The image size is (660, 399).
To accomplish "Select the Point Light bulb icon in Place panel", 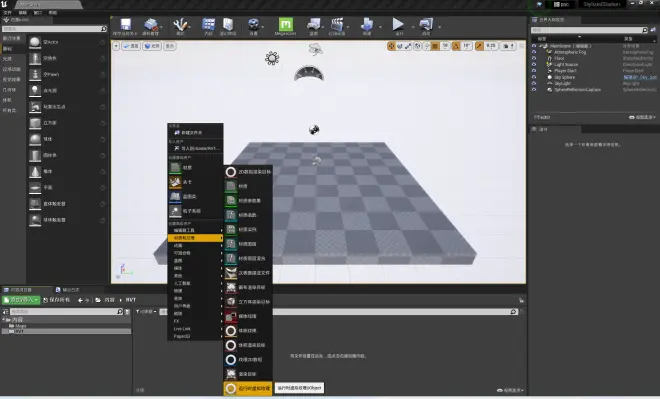I will [x=35, y=90].
